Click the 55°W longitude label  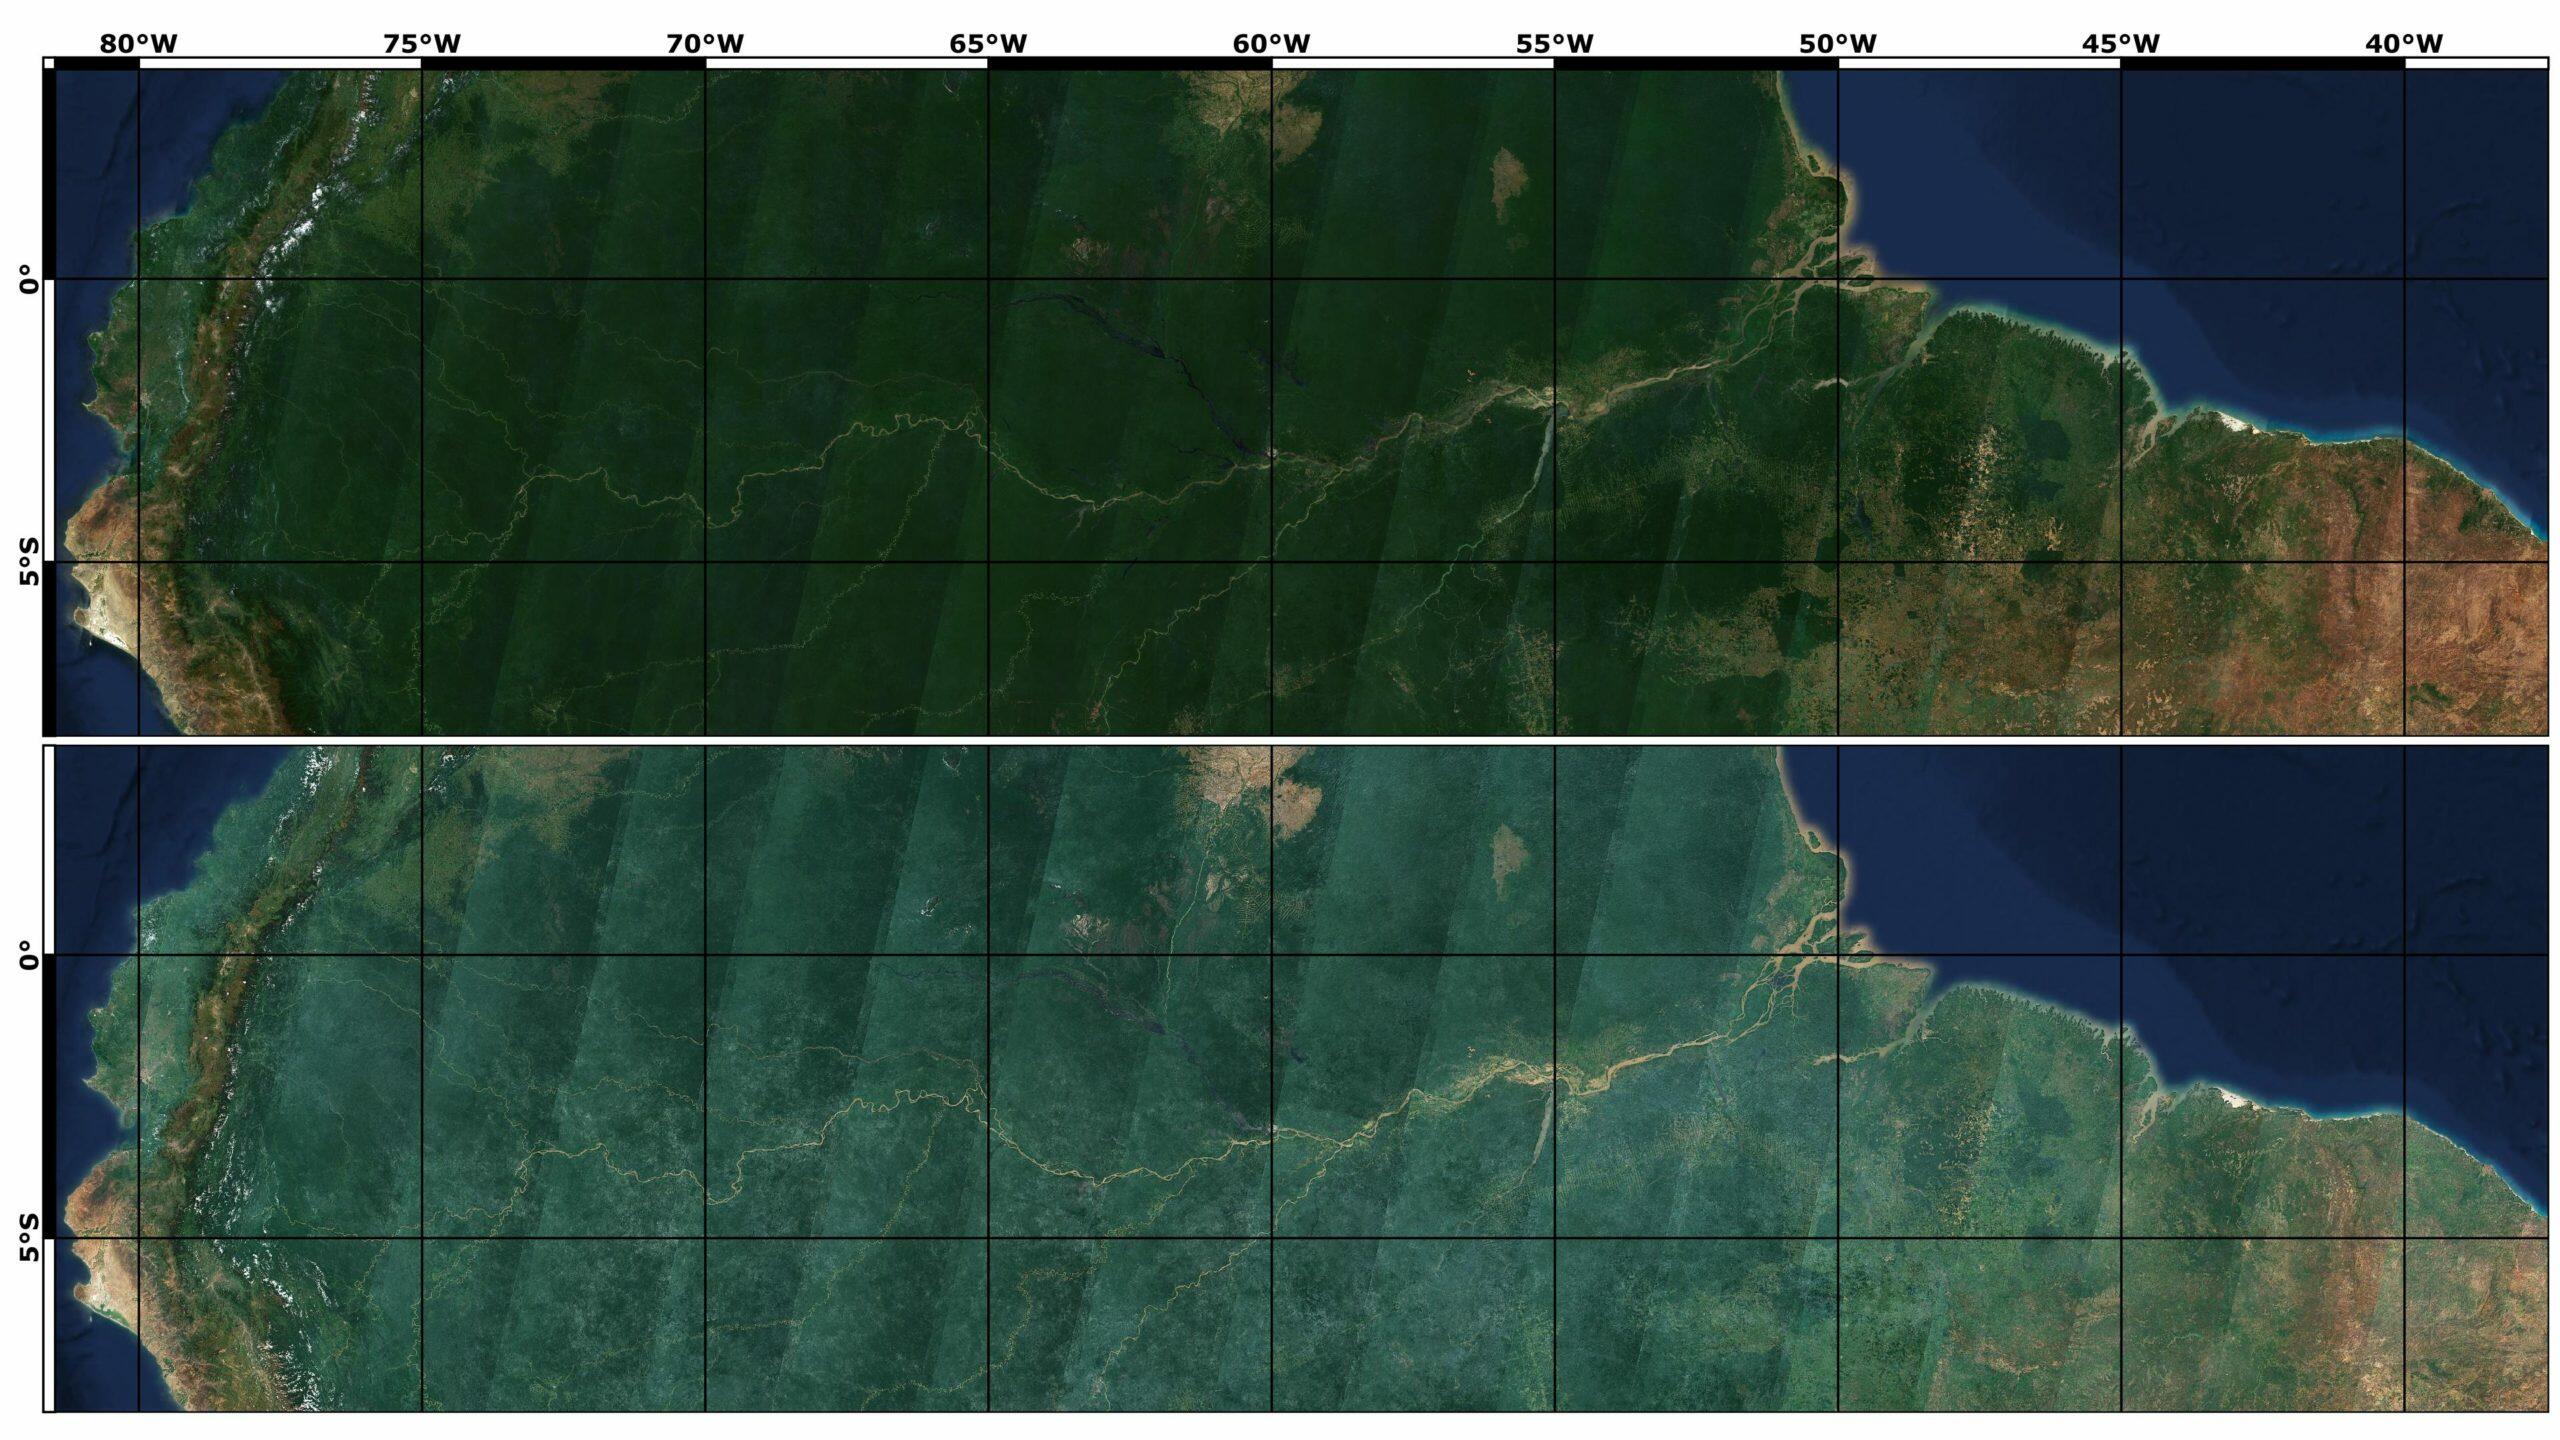pos(1554,43)
